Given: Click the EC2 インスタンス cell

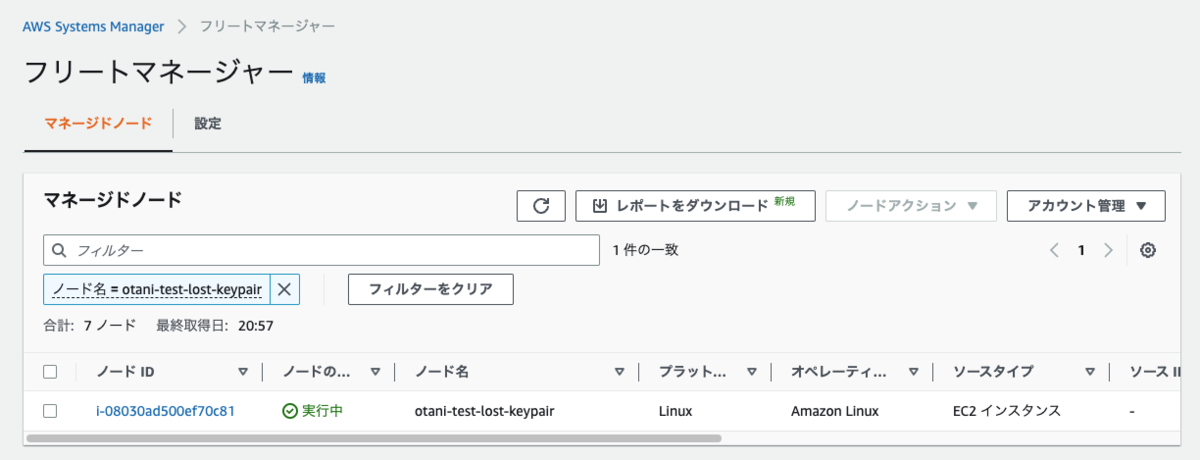Looking at the screenshot, I should pos(1007,411).
